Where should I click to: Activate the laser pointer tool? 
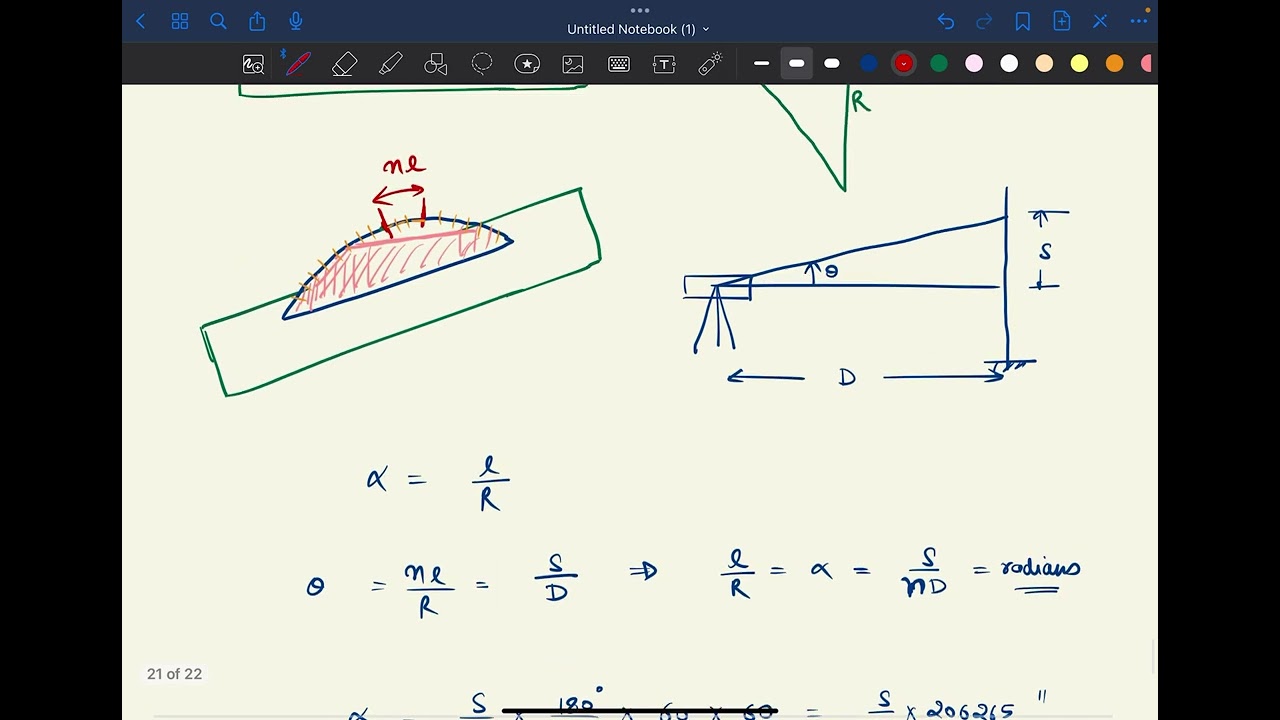tap(710, 64)
